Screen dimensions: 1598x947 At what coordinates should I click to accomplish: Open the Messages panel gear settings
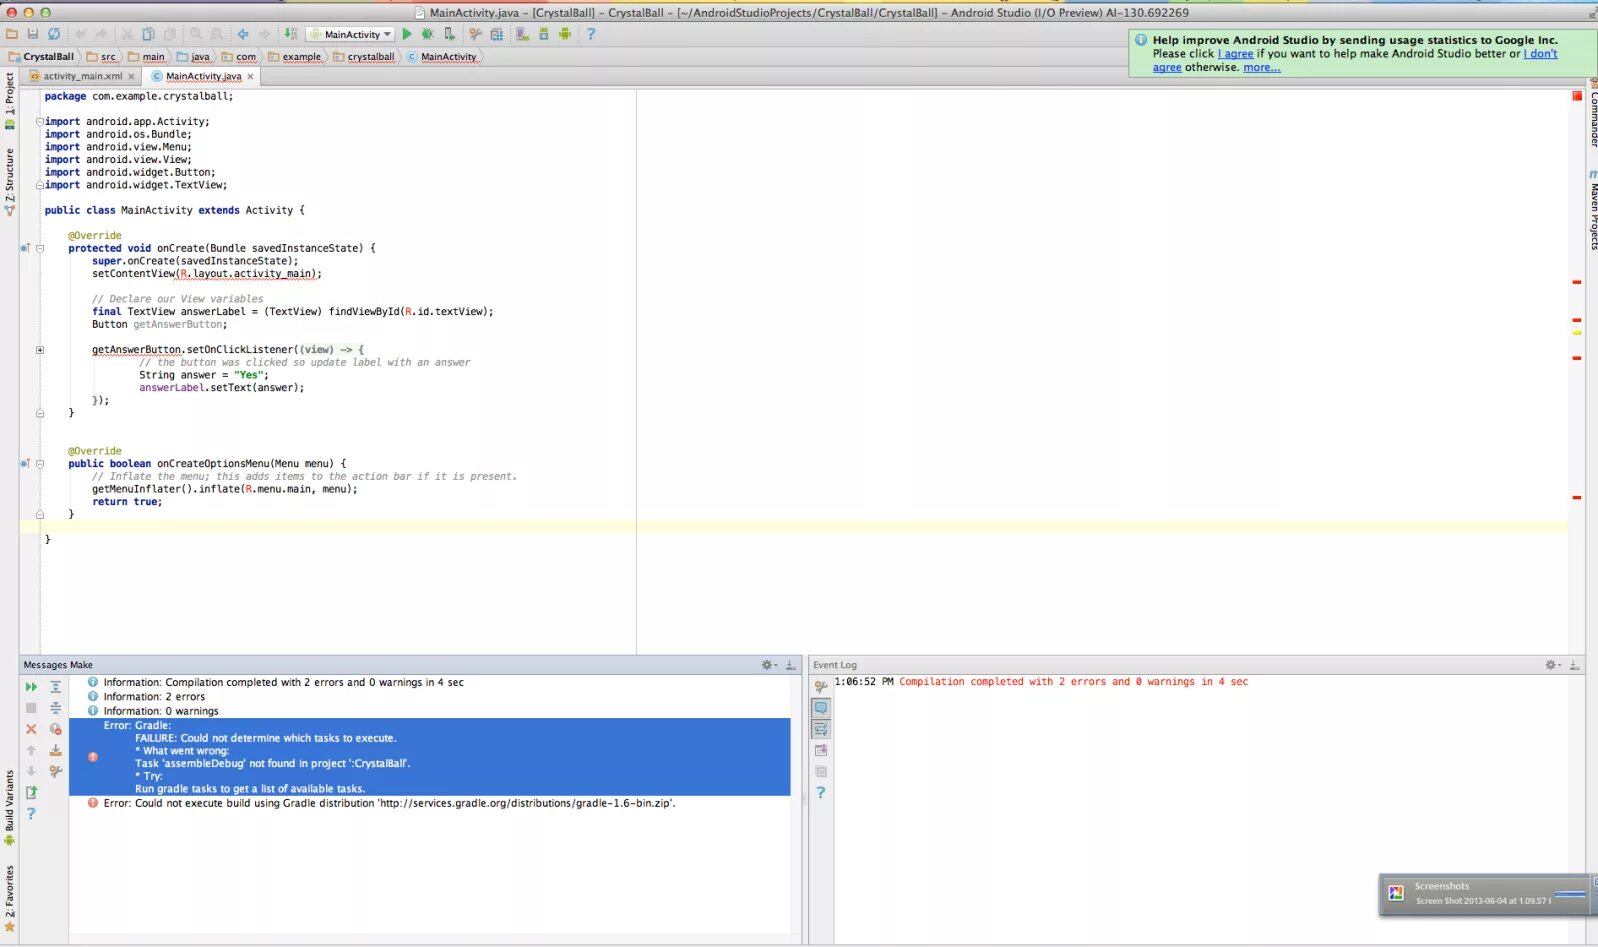click(x=768, y=665)
